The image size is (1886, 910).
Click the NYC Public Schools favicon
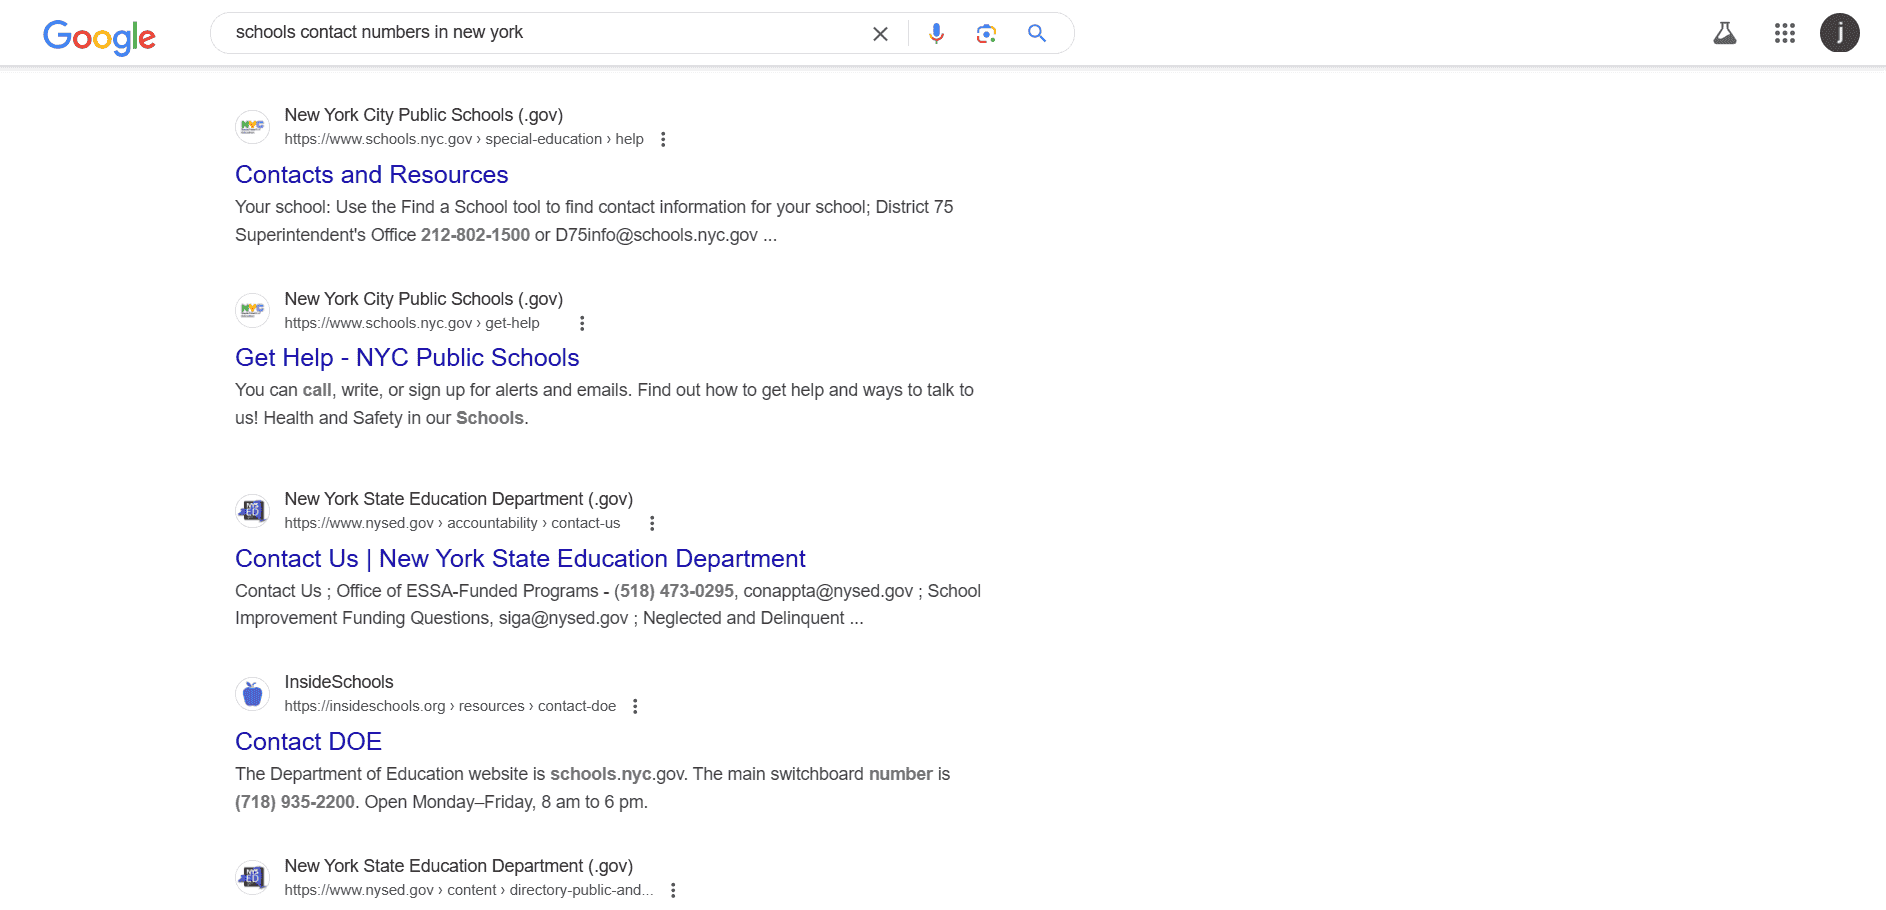point(252,126)
